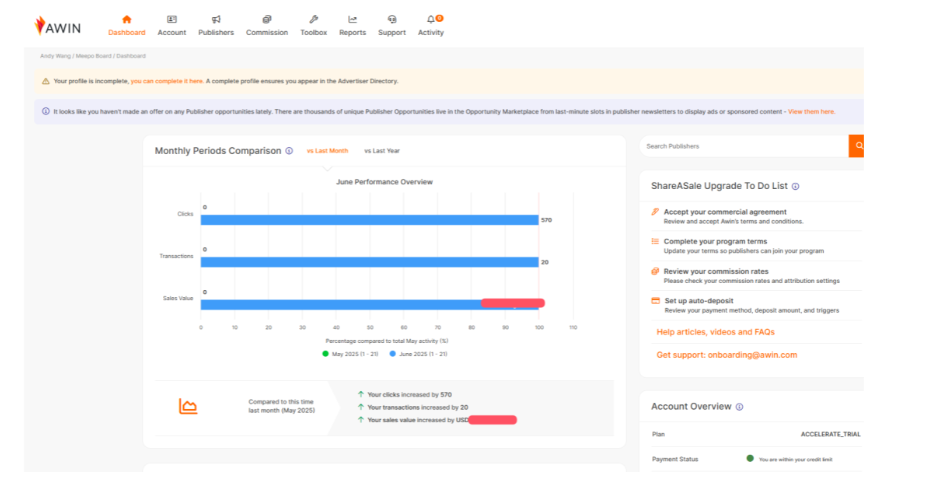
Task: Click the blue Clicks bar in chart
Action: [x=369, y=220]
